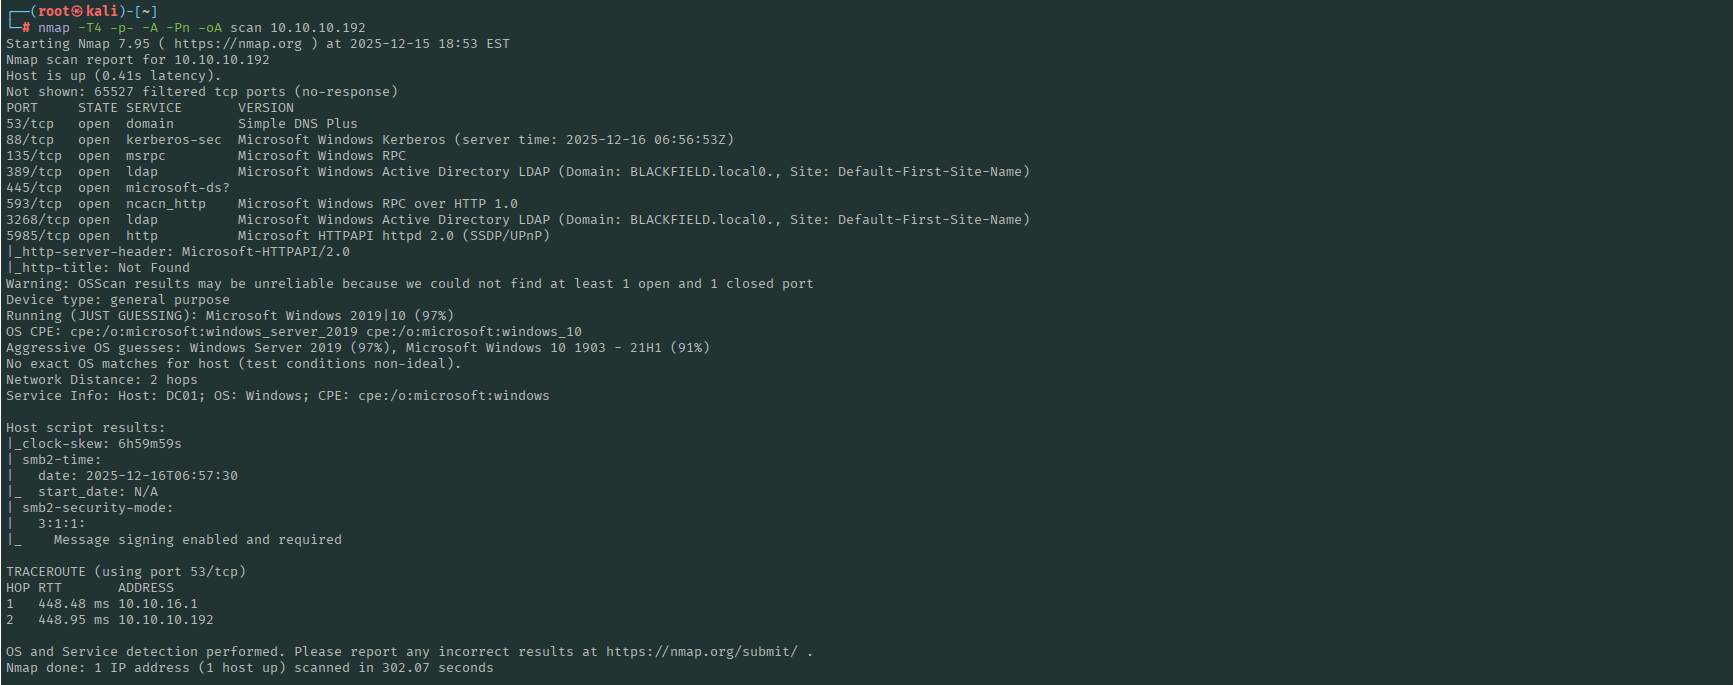Click the Service Info DC01 host line
Screen dimensions: 1733x685
(277, 396)
